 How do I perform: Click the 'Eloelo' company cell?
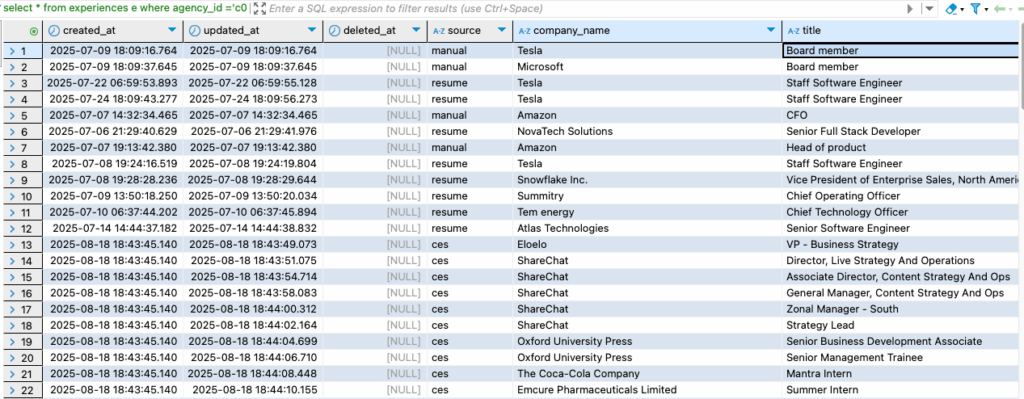coord(647,245)
